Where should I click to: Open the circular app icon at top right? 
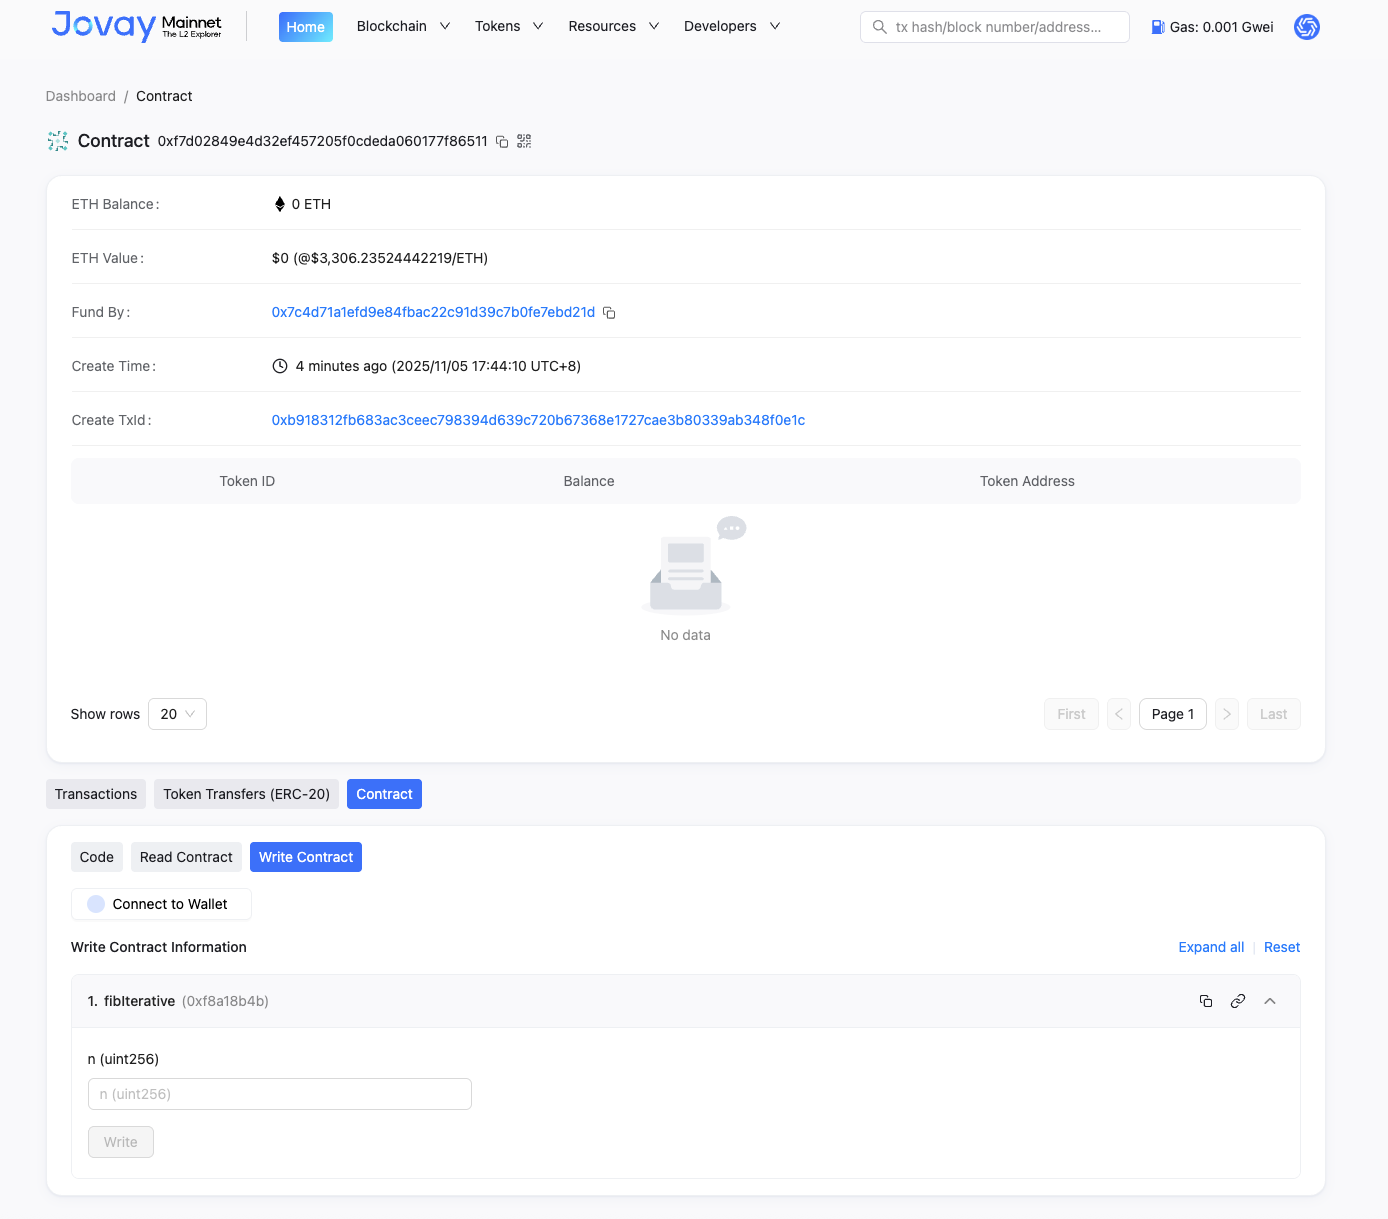click(x=1306, y=27)
